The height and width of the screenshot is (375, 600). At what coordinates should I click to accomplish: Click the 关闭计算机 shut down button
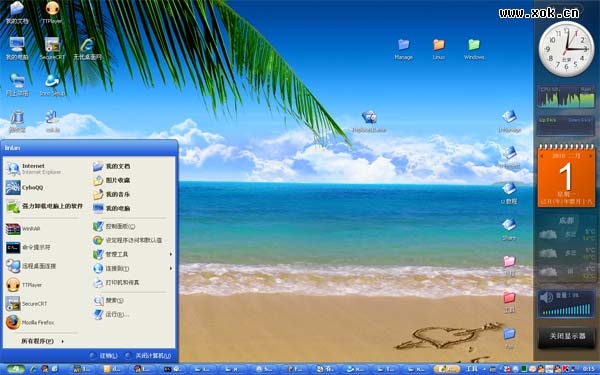[148, 356]
